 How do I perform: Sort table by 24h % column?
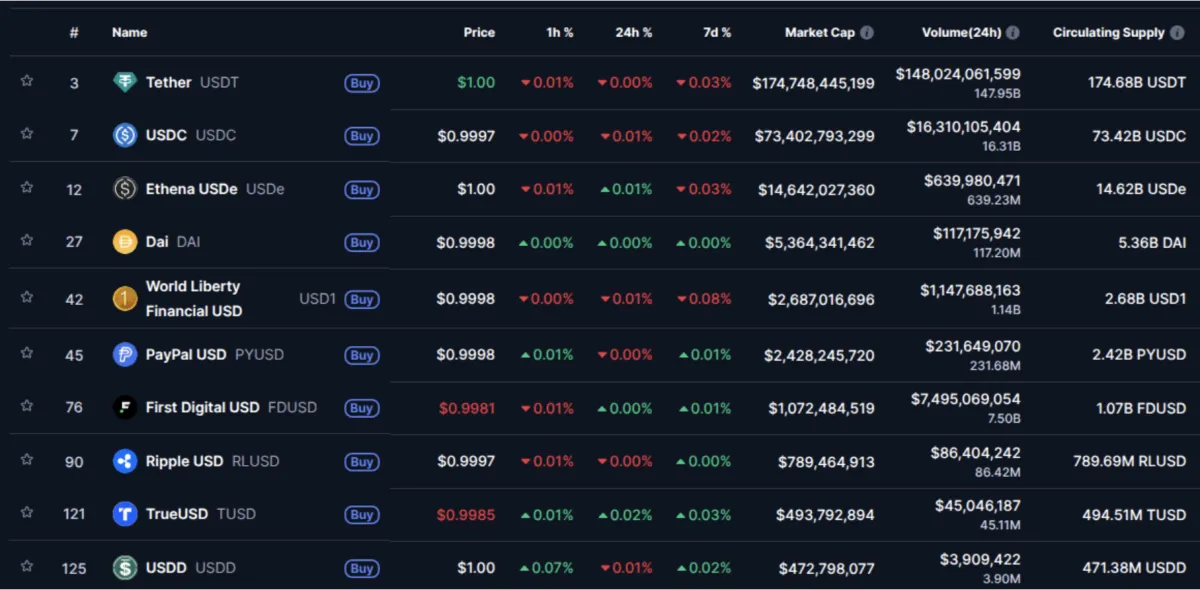click(634, 32)
